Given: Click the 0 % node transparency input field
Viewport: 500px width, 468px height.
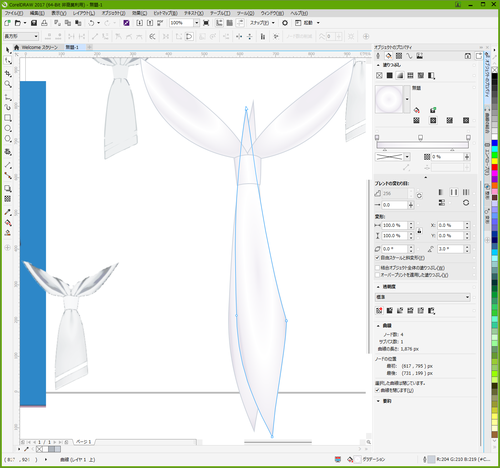Looking at the screenshot, I should [x=447, y=157].
